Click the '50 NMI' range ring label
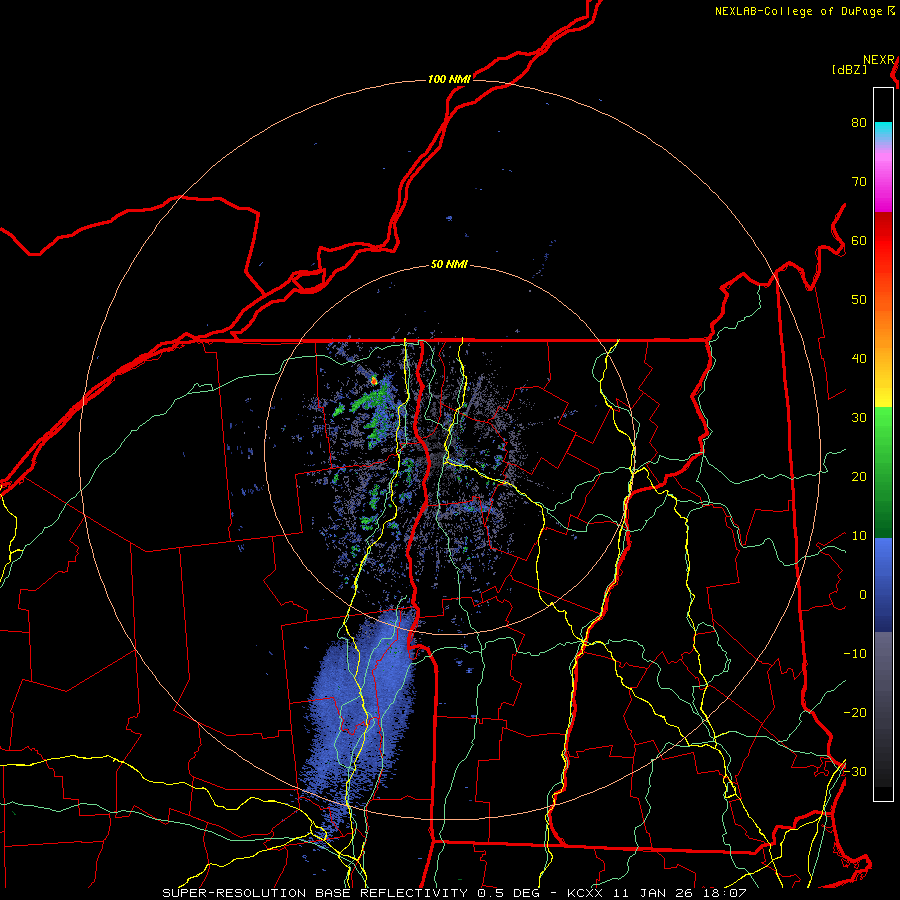The height and width of the screenshot is (900, 900). [x=449, y=265]
